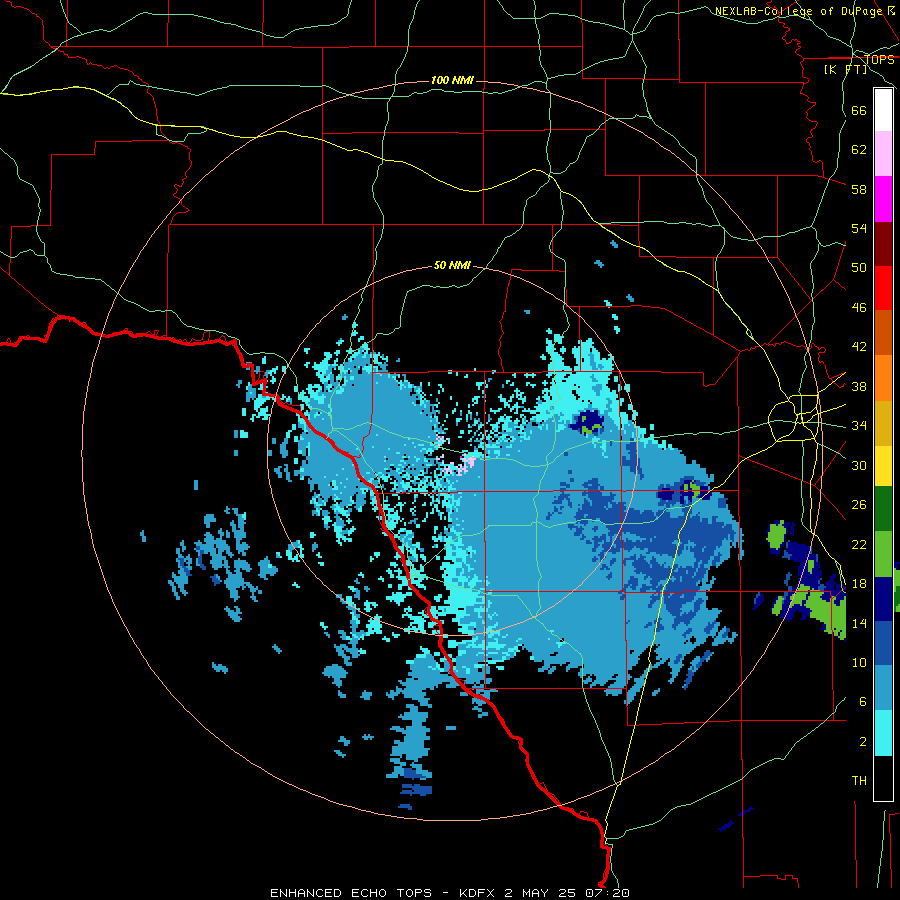The width and height of the screenshot is (900, 900).
Task: Select the dark green legend swatch
Action: point(883,509)
